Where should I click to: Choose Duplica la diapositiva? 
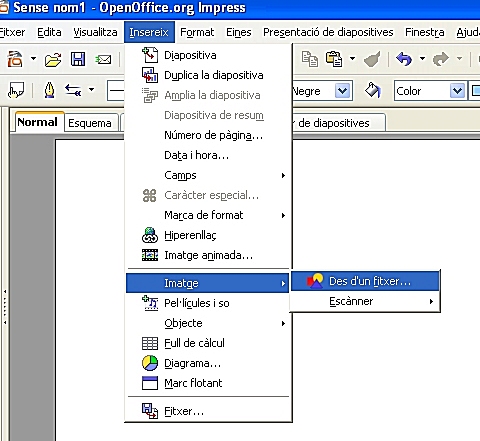208,75
